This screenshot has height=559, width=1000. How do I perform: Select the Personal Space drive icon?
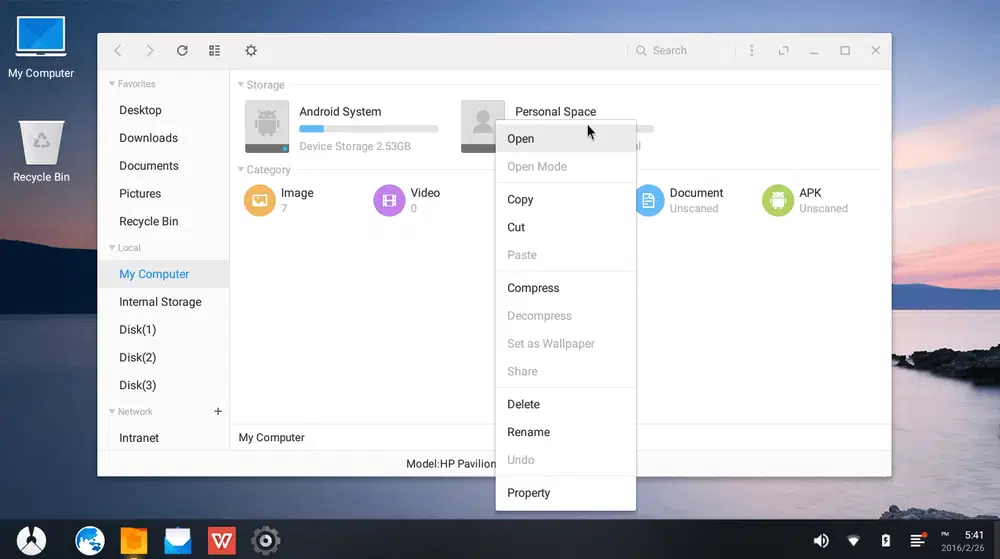tap(479, 126)
